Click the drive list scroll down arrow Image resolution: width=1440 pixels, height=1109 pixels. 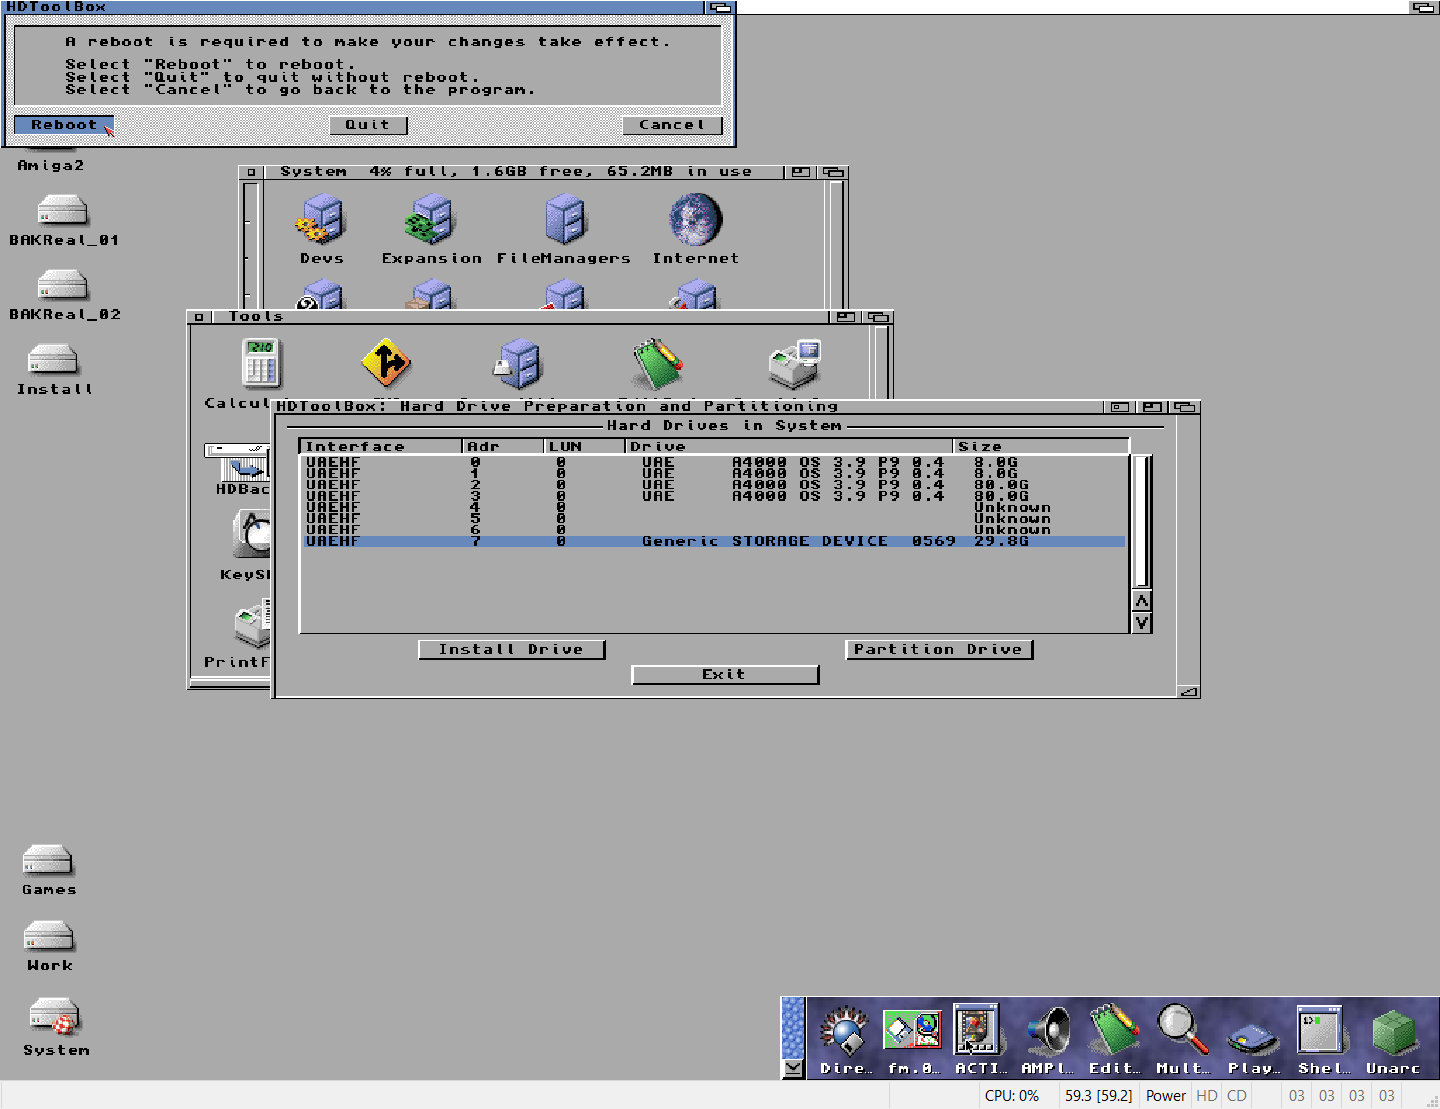click(x=1142, y=623)
